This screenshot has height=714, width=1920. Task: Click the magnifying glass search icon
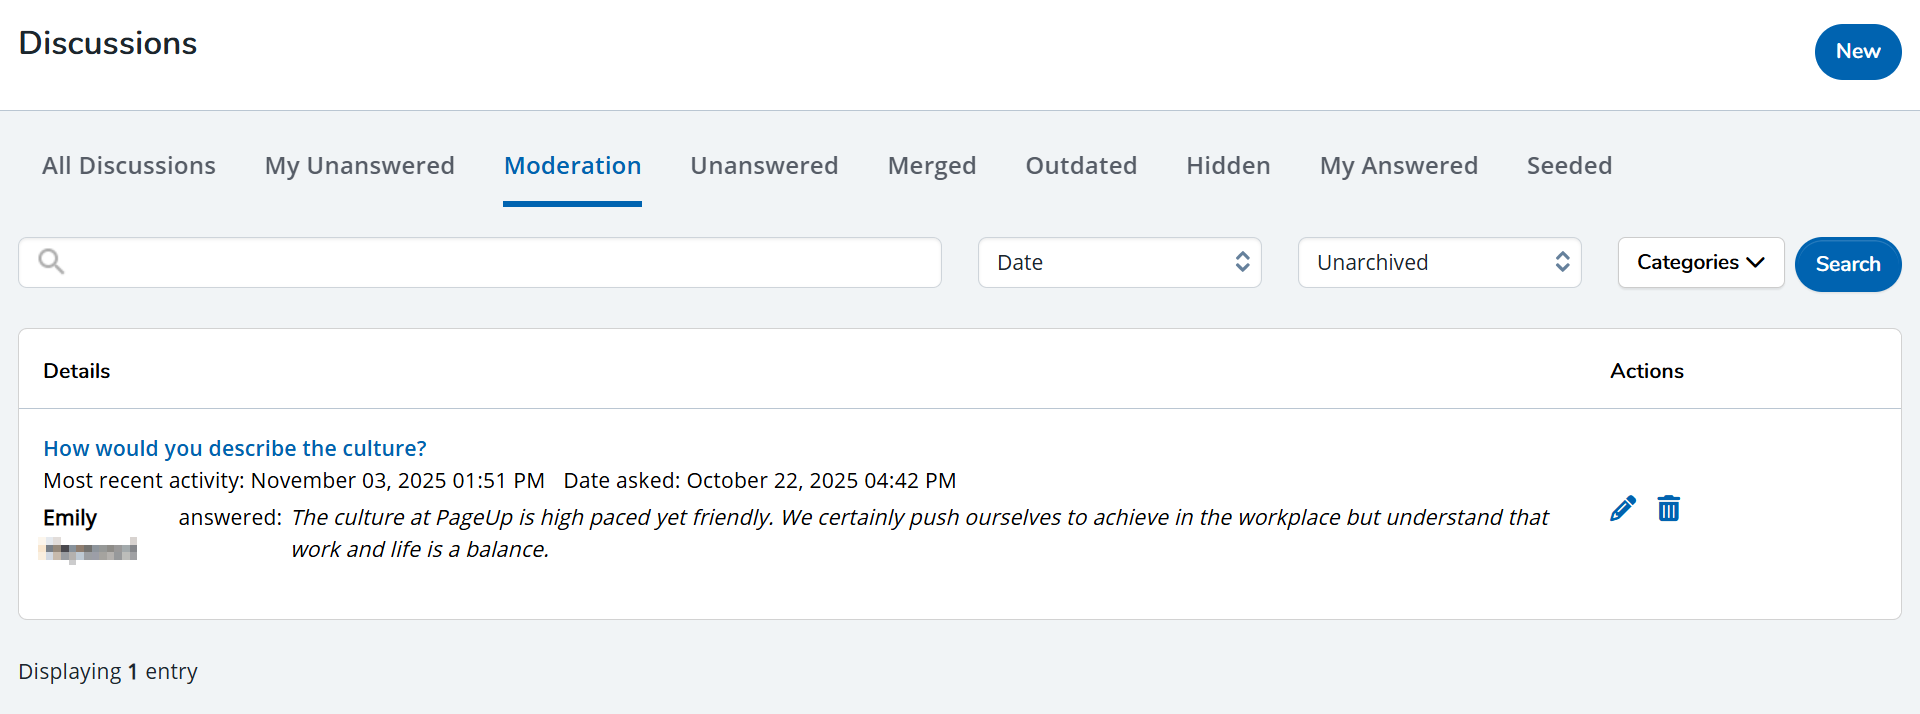pos(51,262)
